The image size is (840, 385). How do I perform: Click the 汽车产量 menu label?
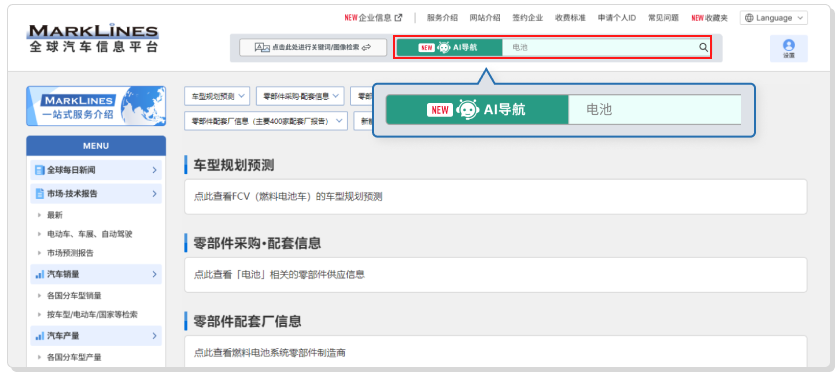(63, 336)
